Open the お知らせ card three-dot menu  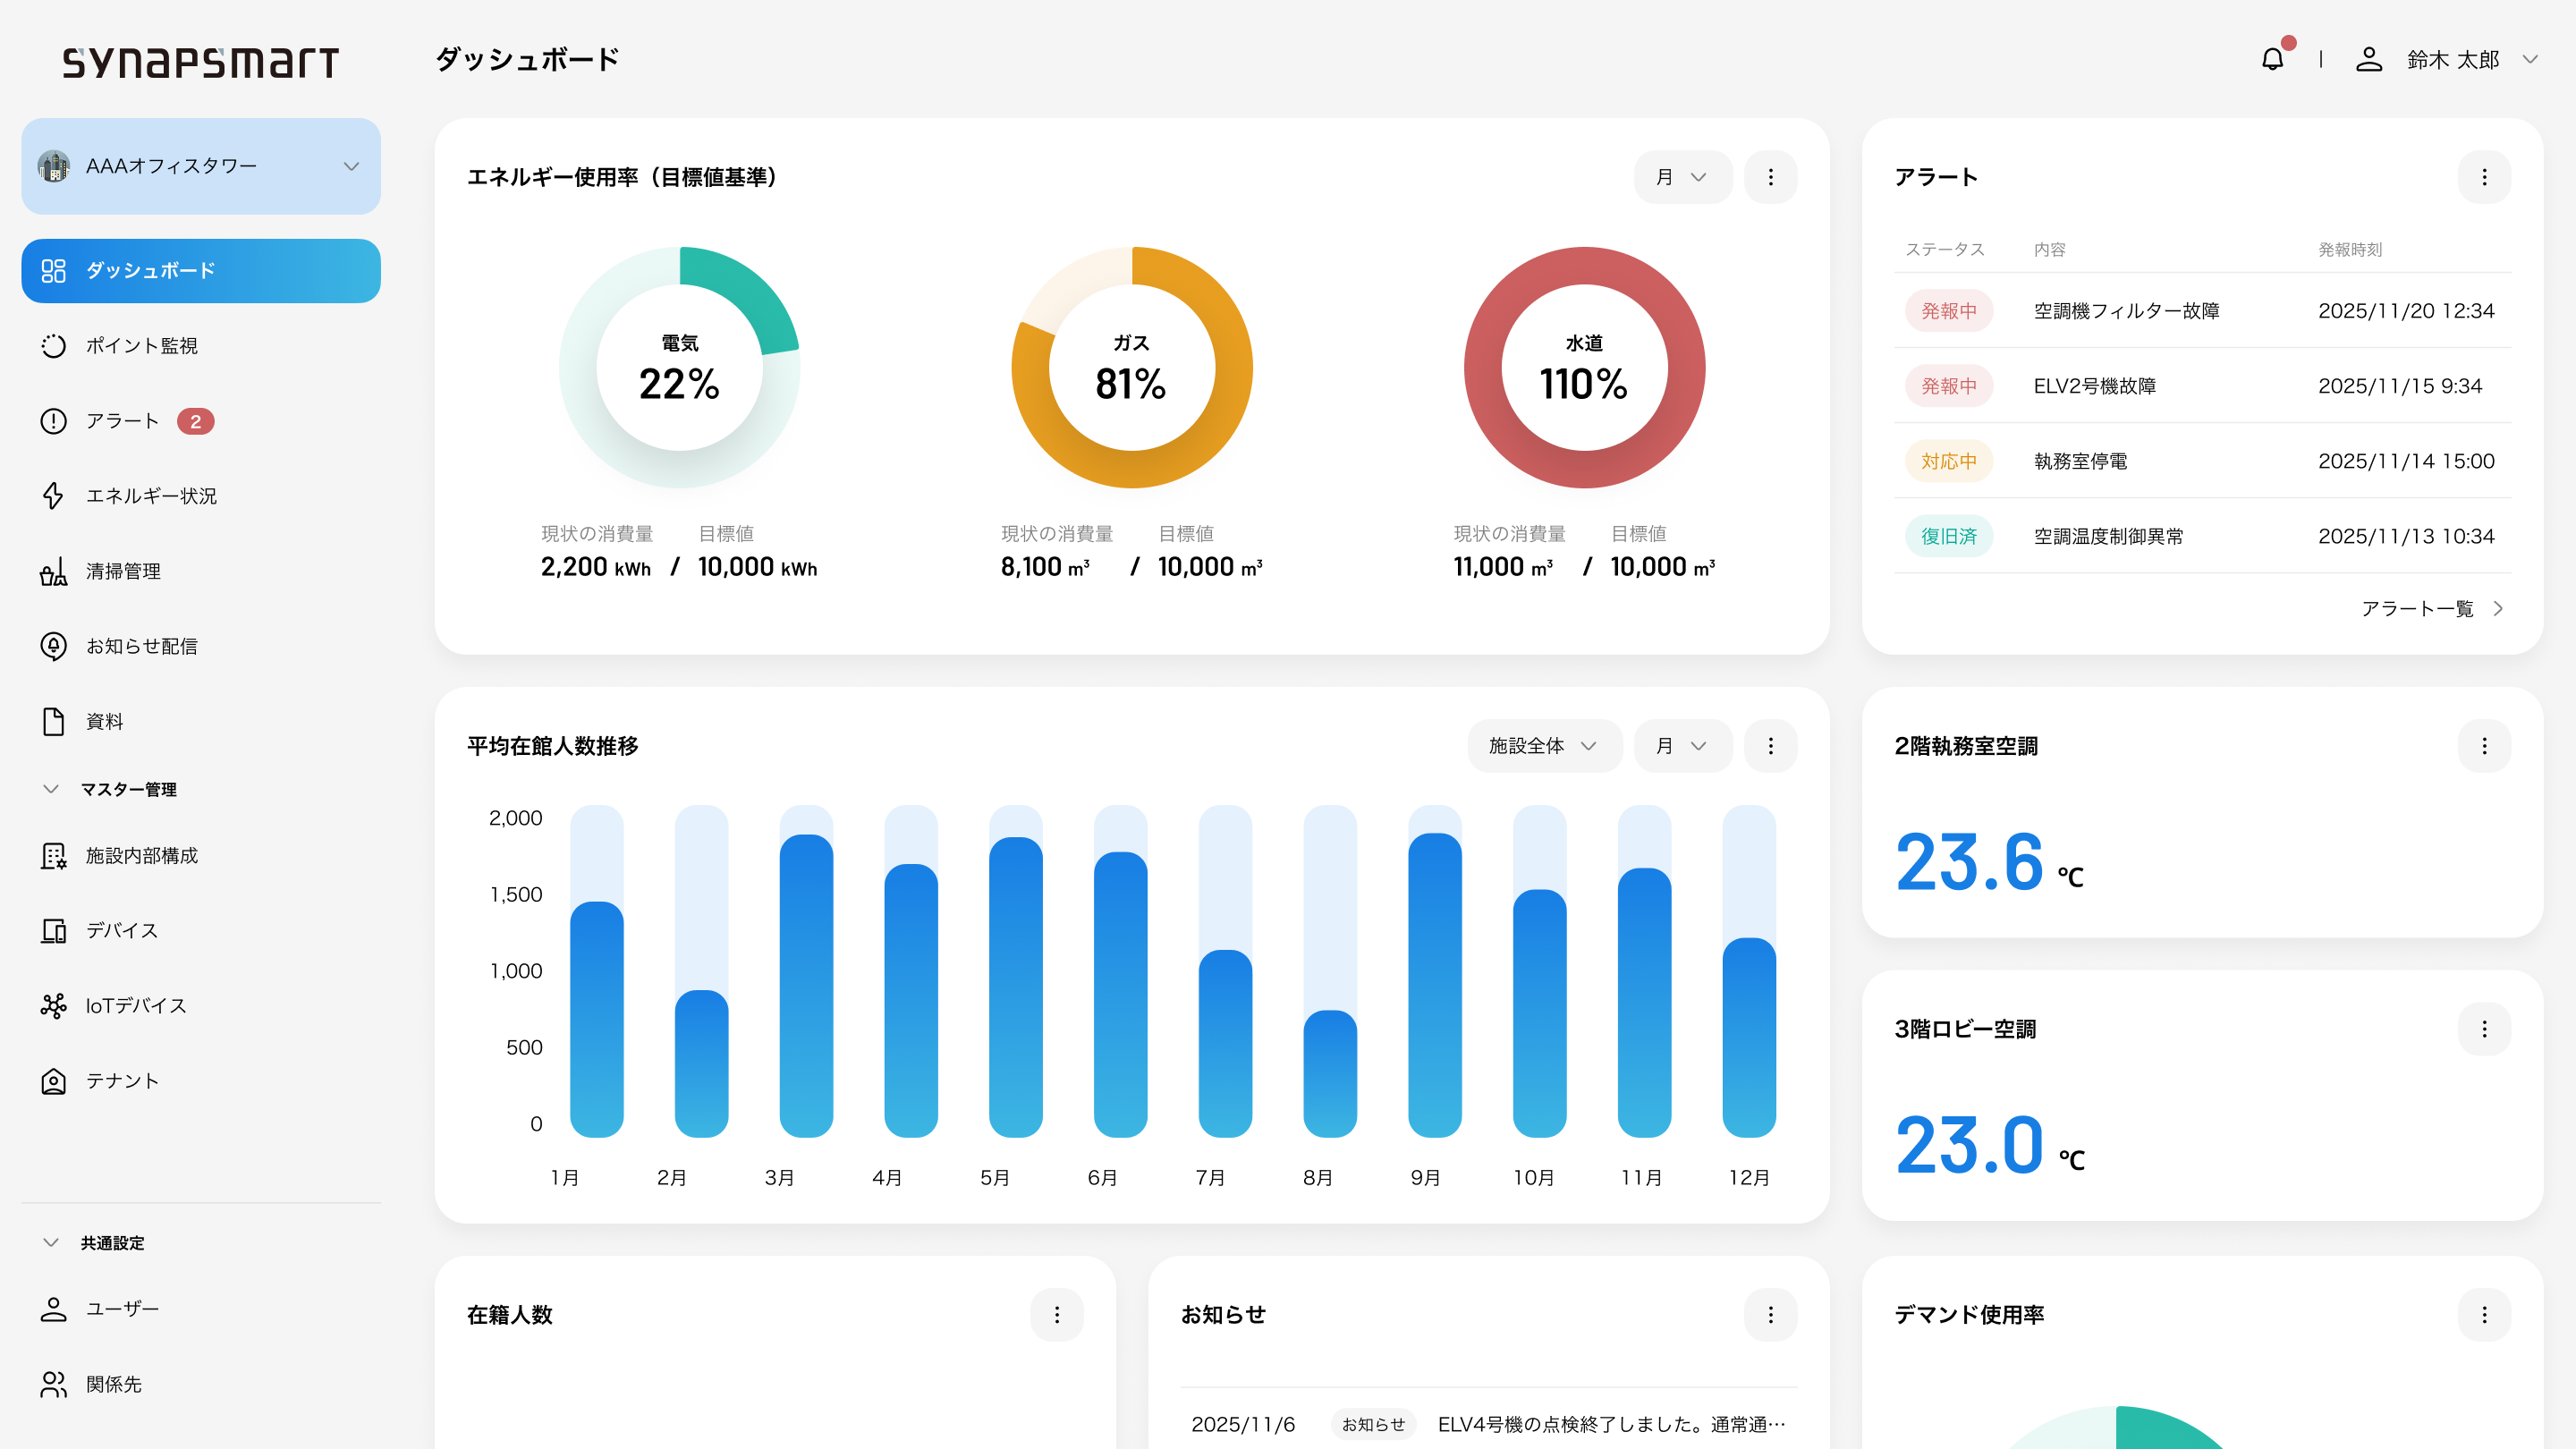(1770, 1315)
